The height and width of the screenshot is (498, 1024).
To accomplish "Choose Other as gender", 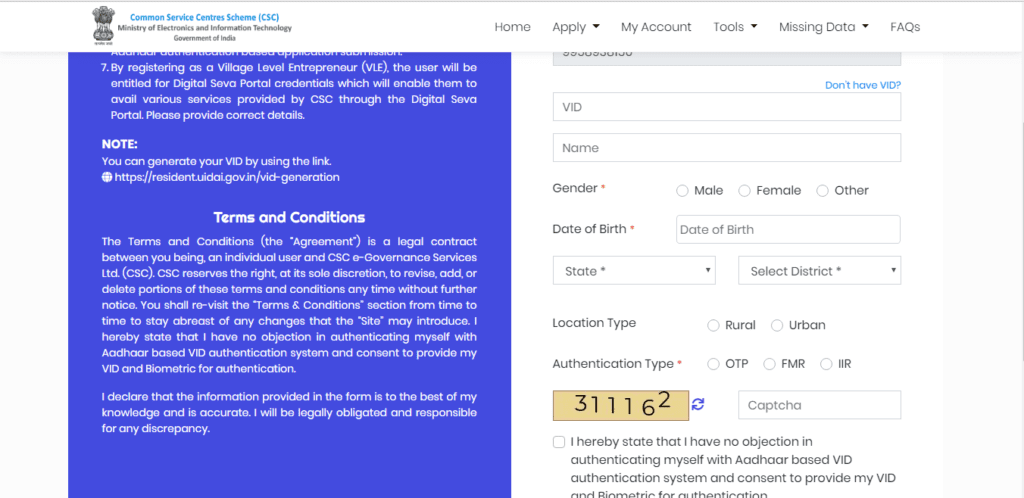I will [x=822, y=191].
